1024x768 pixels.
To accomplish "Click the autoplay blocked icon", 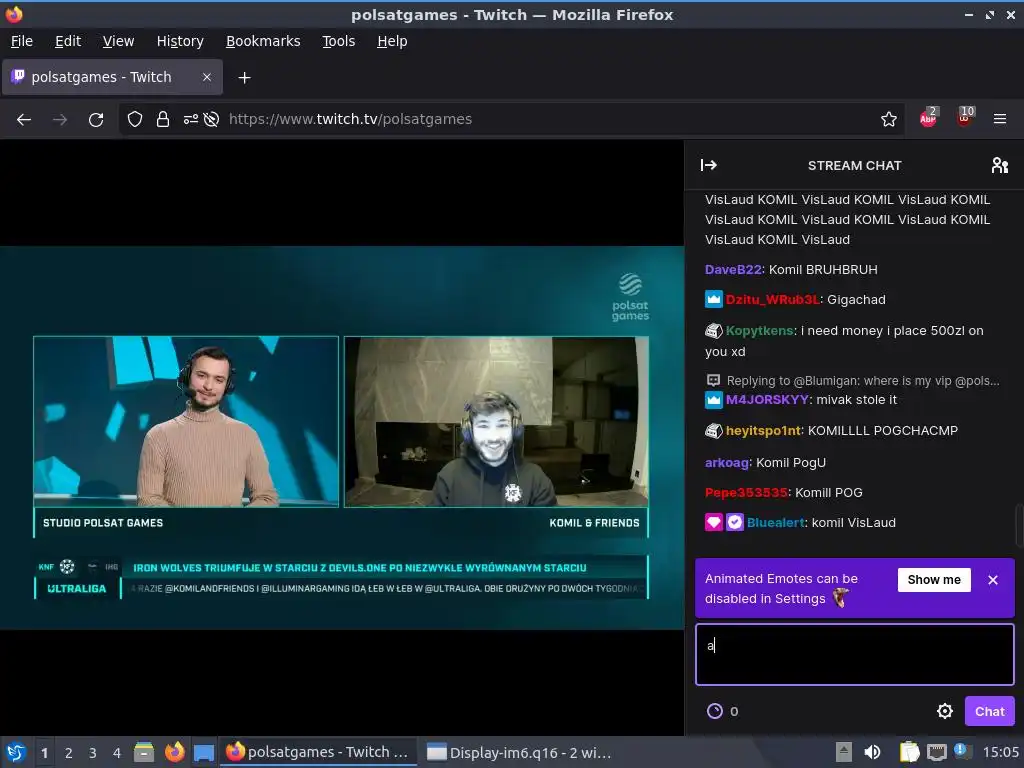I will (x=211, y=120).
